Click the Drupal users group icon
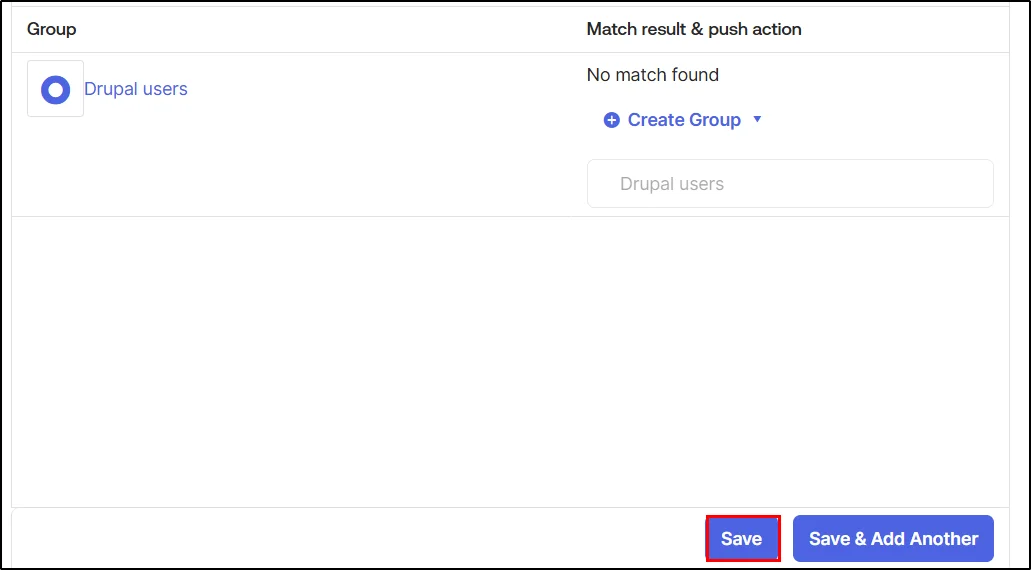Screen dimensions: 1031x570 coord(55,89)
